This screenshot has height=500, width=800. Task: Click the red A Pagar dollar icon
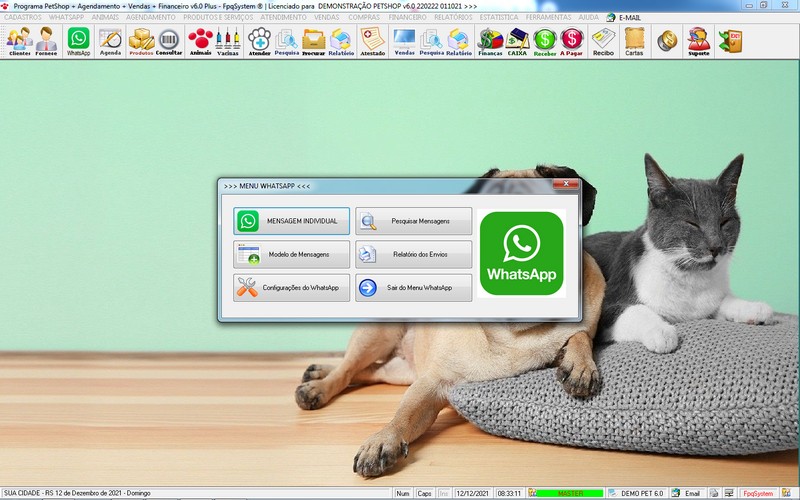point(571,41)
